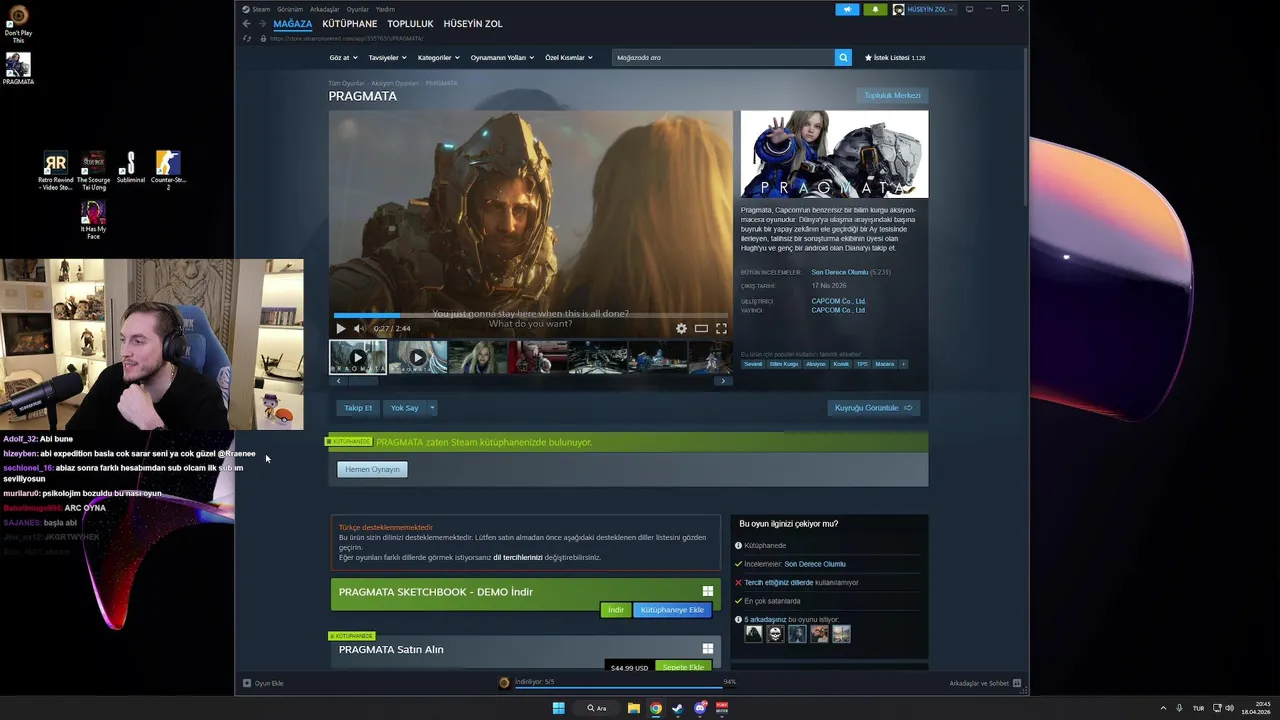Open the video player settings gear
The image size is (1280, 720).
tap(681, 328)
